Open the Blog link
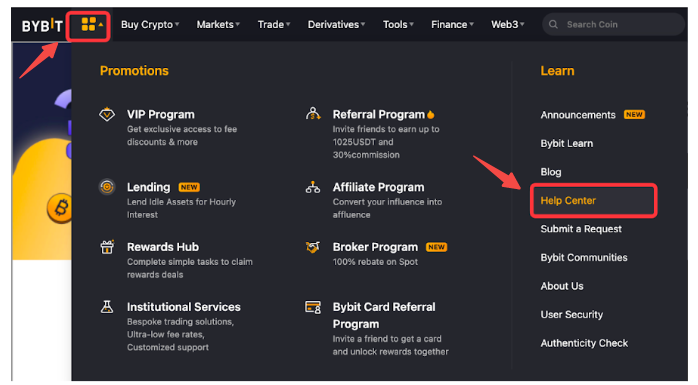 pos(551,172)
